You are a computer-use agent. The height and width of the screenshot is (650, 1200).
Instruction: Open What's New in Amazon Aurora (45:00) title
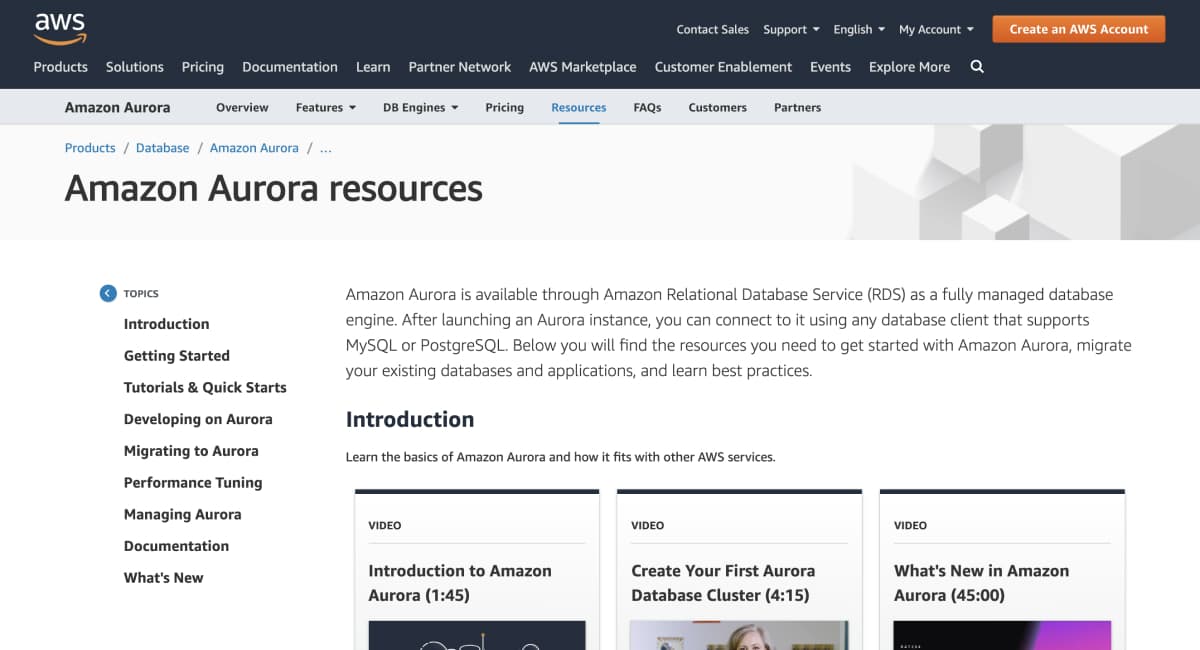981,583
